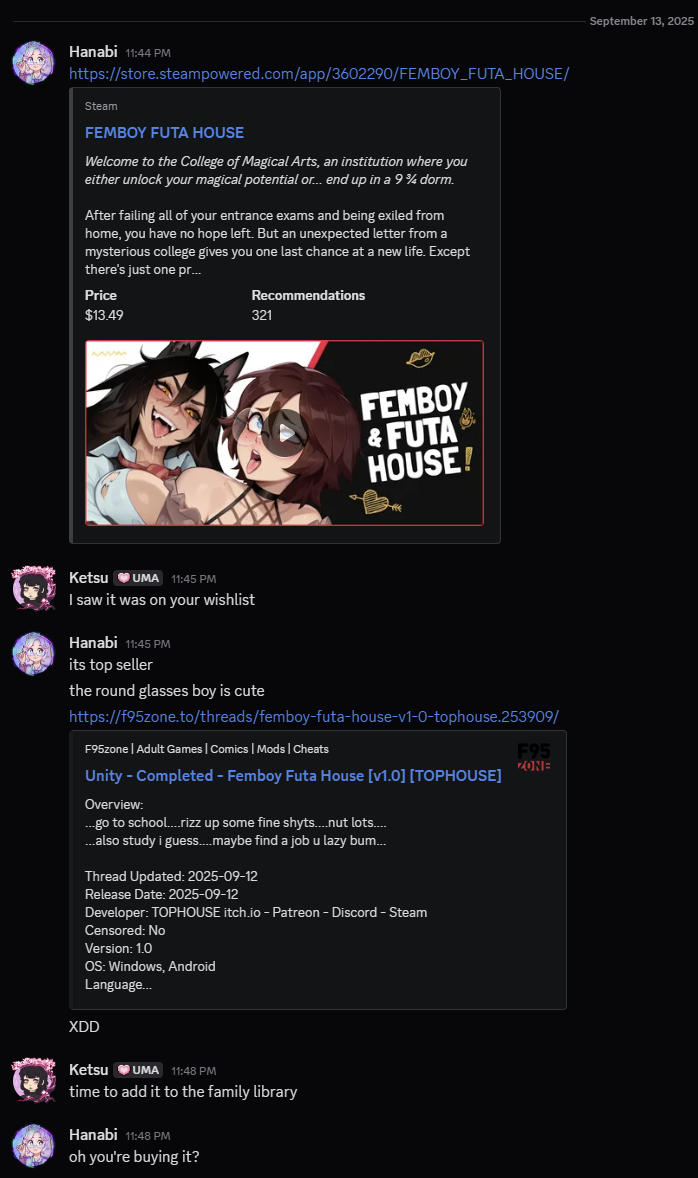This screenshot has height=1178, width=698.
Task: Click the Ketsu username at 11:48 PM
Action: [89, 1069]
